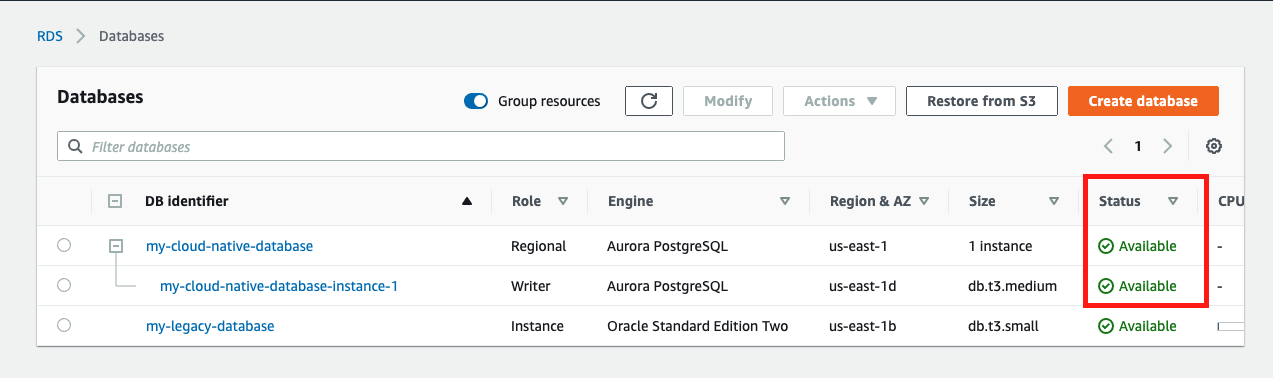Sort by Engine column arrow
Viewport: 1273px width, 378px height.
pyautogui.click(x=785, y=201)
